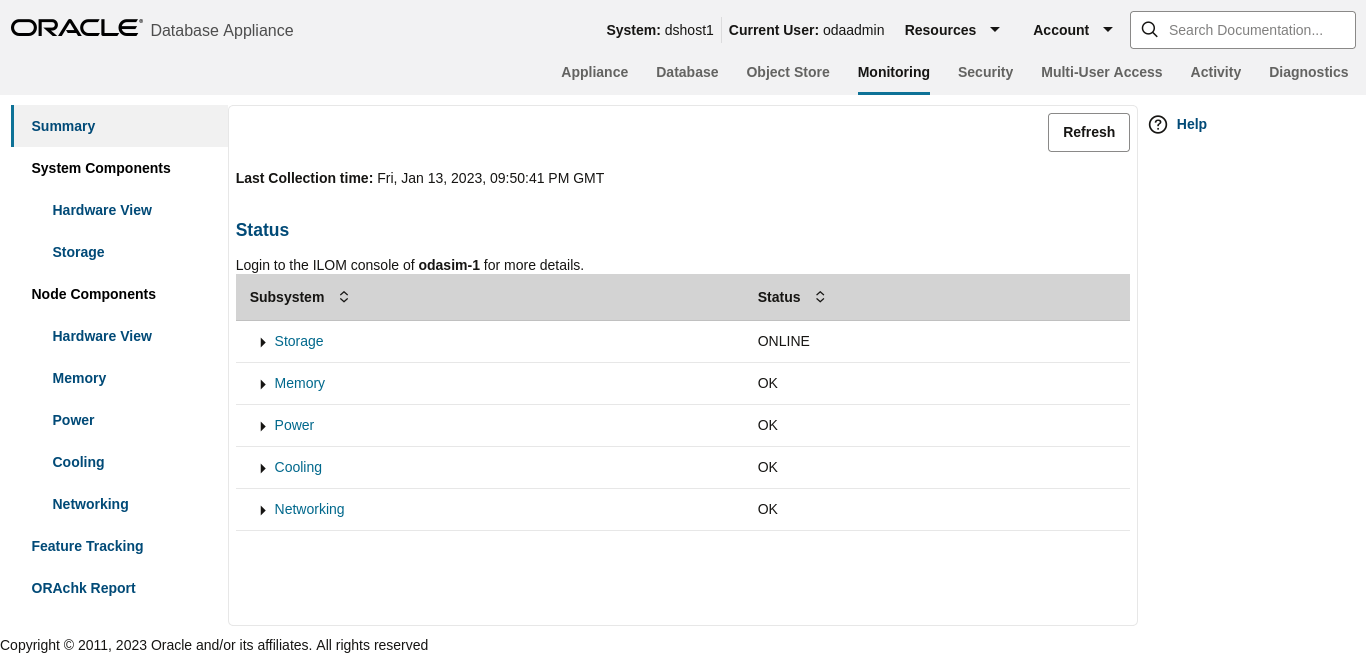Select Summary in the left navigation
1366x654 pixels.
63,126
